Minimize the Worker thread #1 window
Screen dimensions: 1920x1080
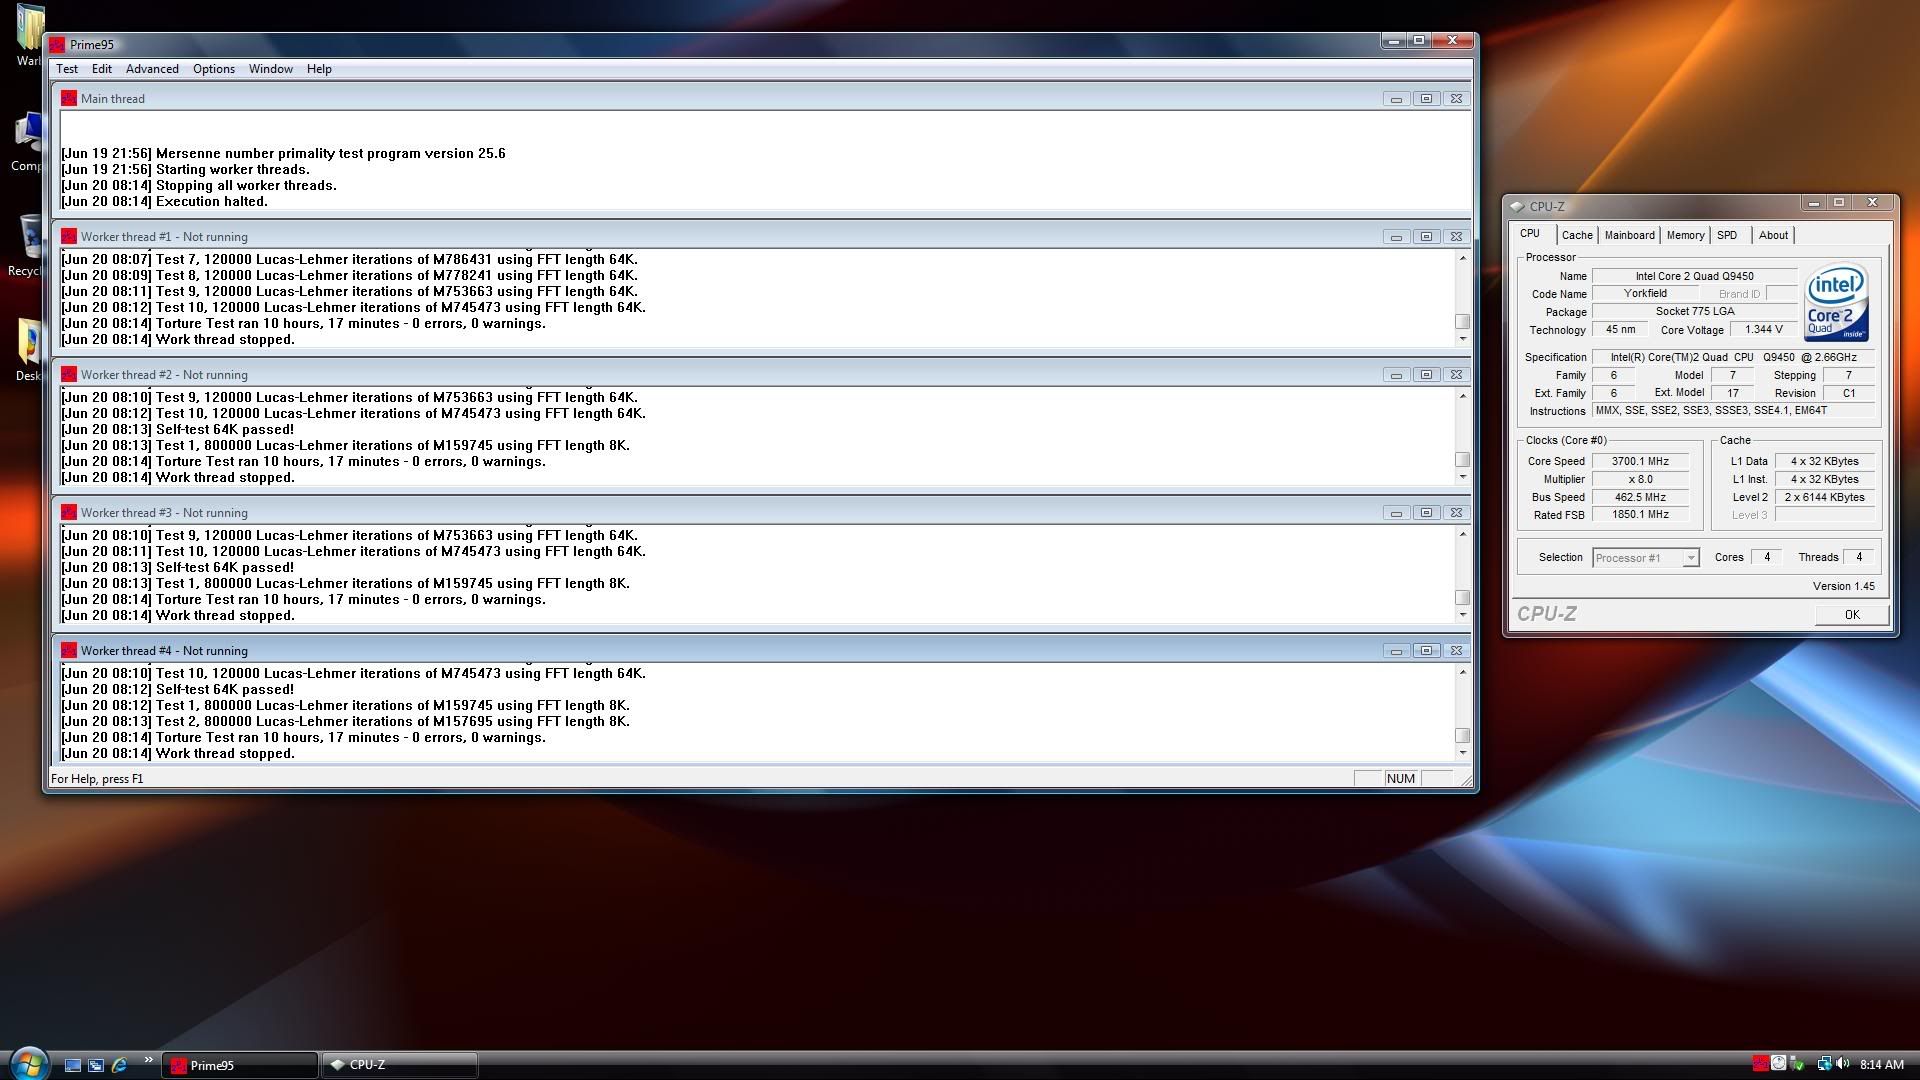coord(1396,237)
